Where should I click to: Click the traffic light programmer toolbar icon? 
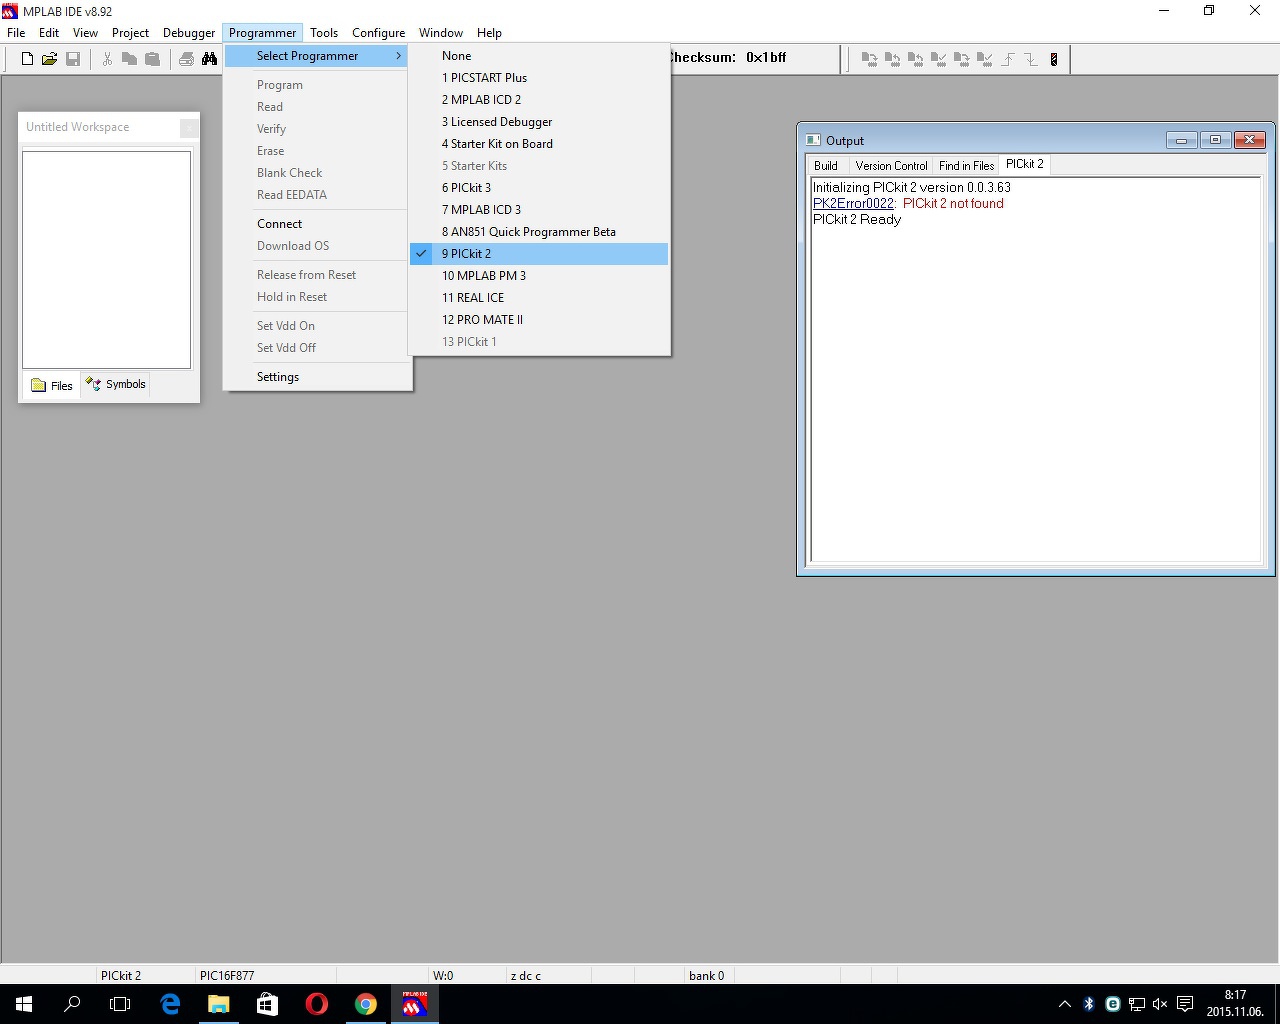click(x=1054, y=59)
